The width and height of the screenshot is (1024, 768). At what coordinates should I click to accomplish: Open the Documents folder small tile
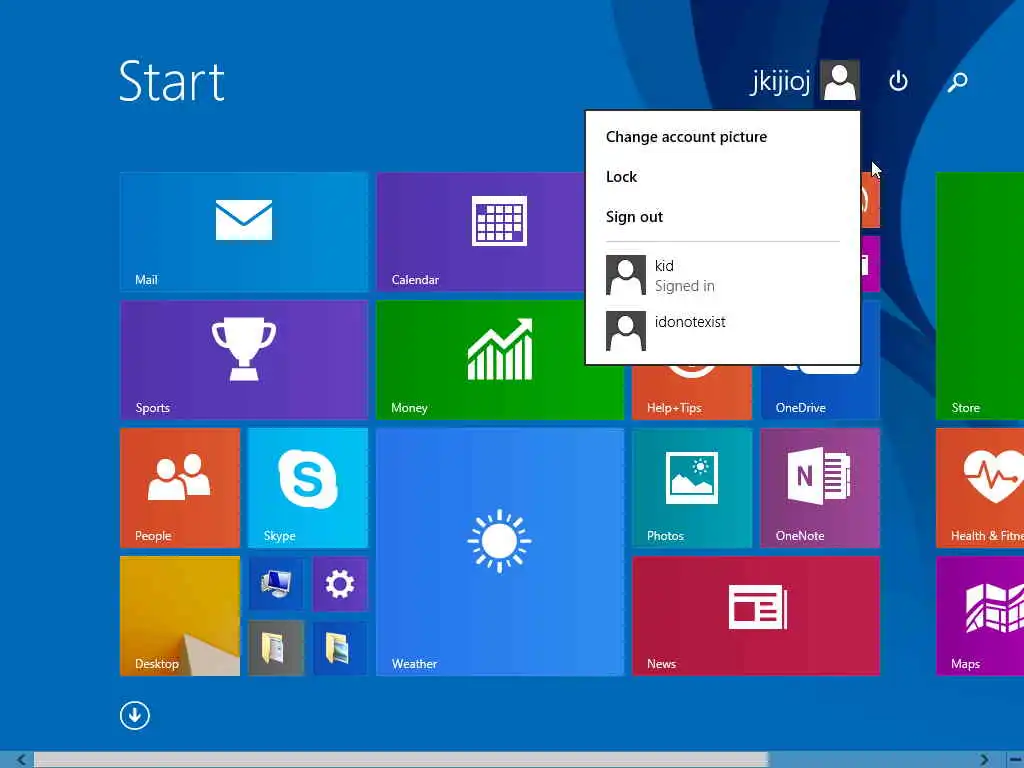pos(276,648)
